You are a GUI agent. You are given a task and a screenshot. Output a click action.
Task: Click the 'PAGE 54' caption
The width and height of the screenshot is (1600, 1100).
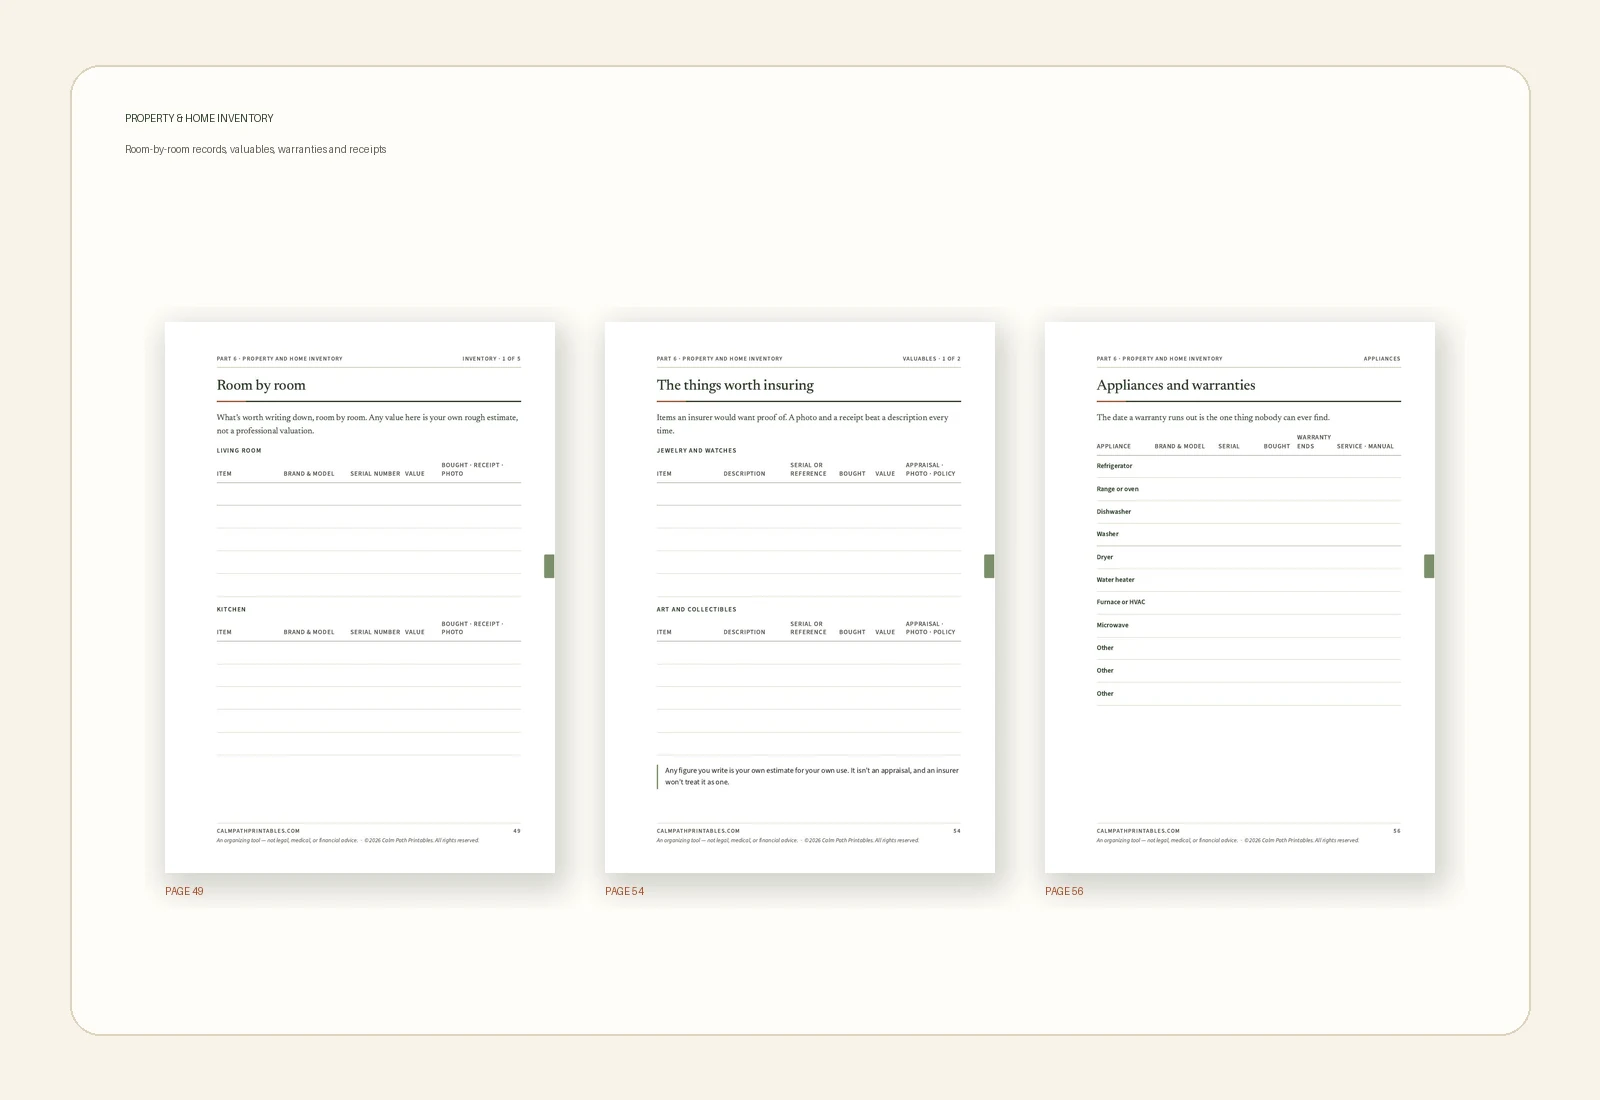pos(624,891)
